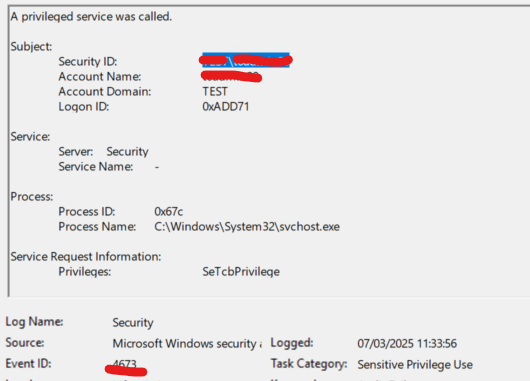Select the 'Sensitive Privilege Use' category value
This screenshot has width=530, height=381.
415,364
